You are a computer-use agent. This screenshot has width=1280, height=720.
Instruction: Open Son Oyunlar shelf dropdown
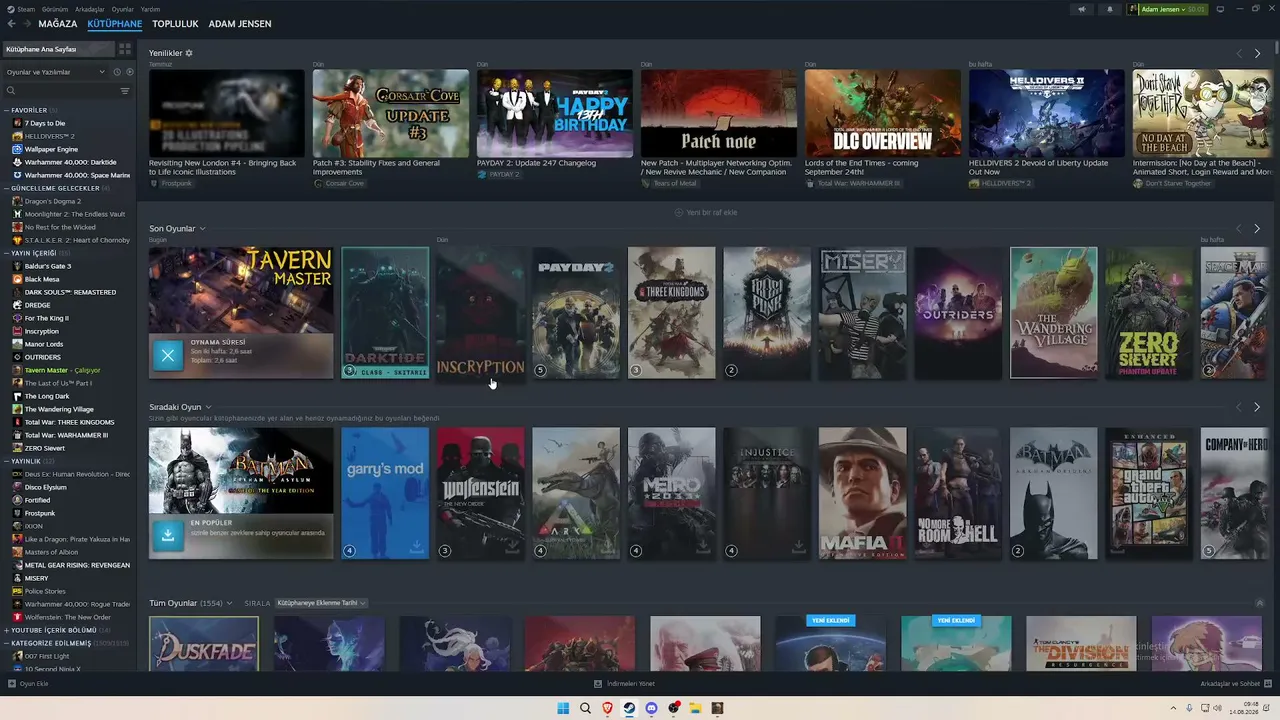click(202, 229)
